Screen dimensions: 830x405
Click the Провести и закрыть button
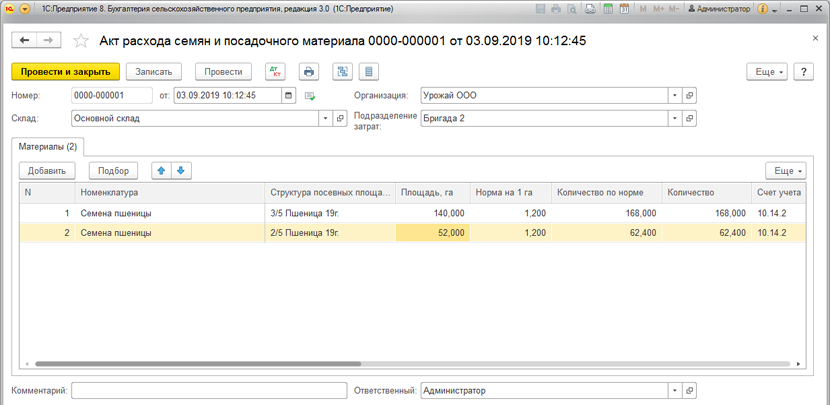pyautogui.click(x=66, y=72)
